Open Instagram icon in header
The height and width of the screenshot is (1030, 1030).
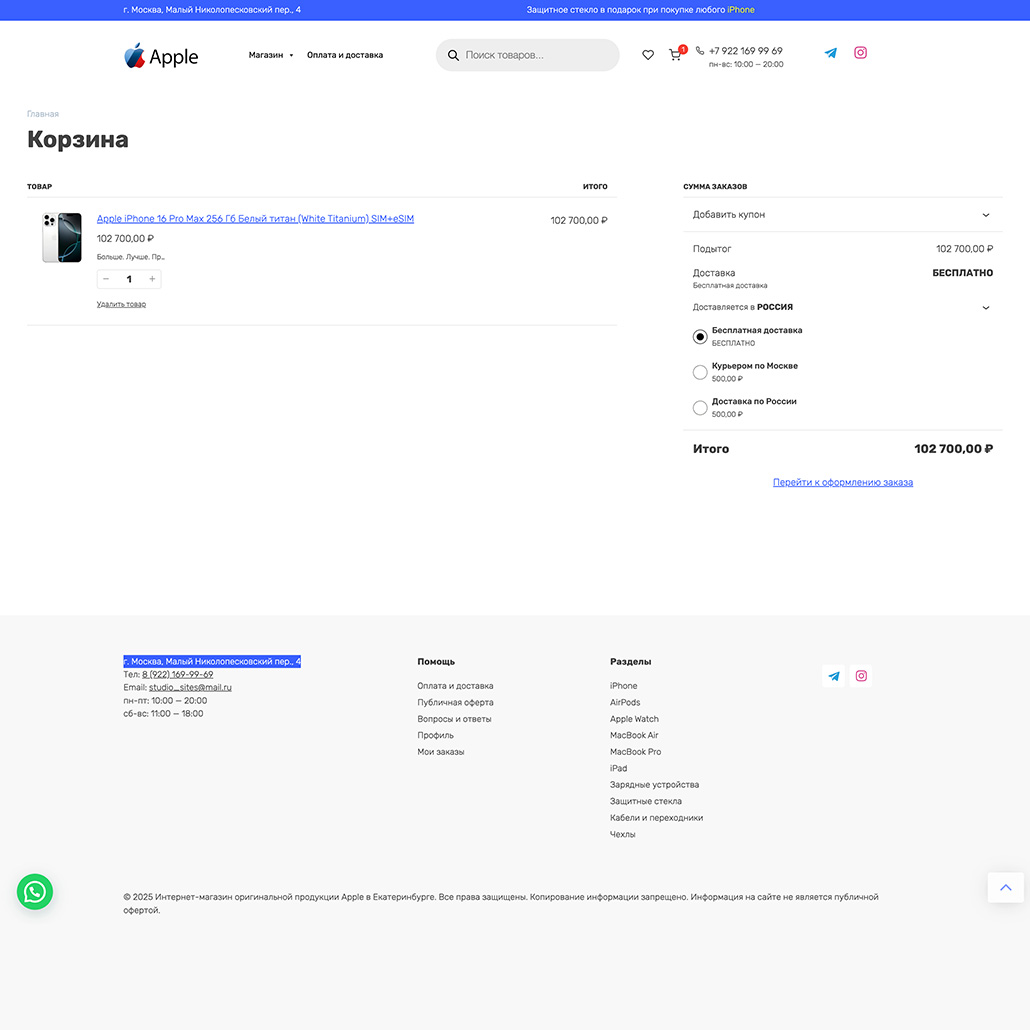(860, 53)
